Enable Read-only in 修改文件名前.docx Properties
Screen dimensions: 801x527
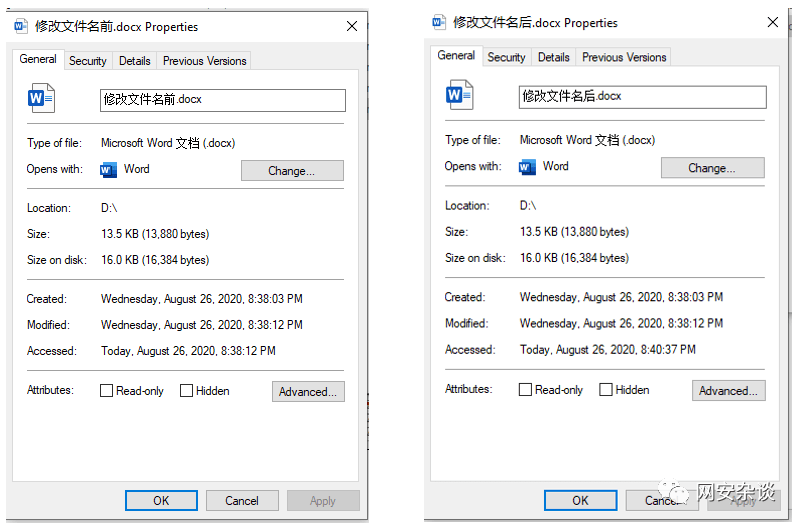click(106, 391)
